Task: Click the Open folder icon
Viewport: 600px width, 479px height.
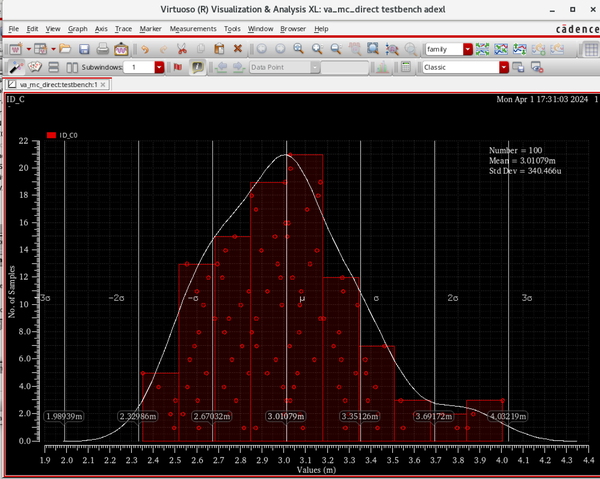Action: point(65,49)
